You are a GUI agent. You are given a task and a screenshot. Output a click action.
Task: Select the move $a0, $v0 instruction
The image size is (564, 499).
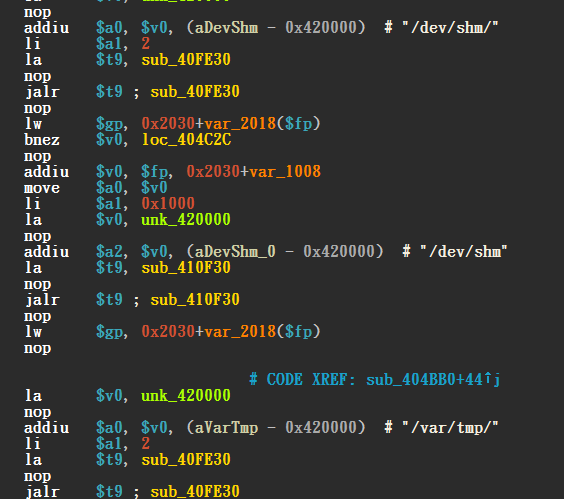[96, 188]
